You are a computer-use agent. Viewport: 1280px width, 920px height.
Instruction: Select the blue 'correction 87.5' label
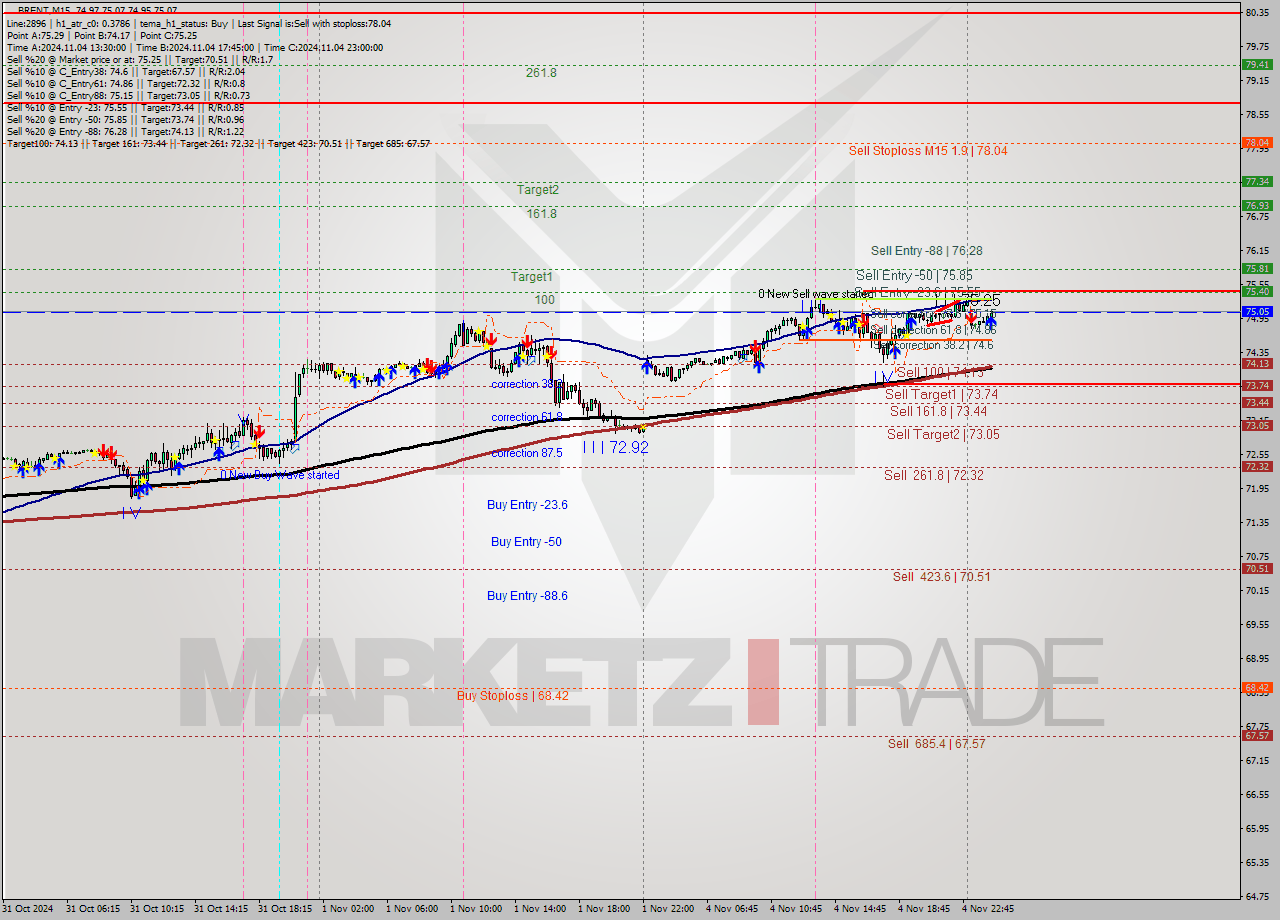point(527,453)
